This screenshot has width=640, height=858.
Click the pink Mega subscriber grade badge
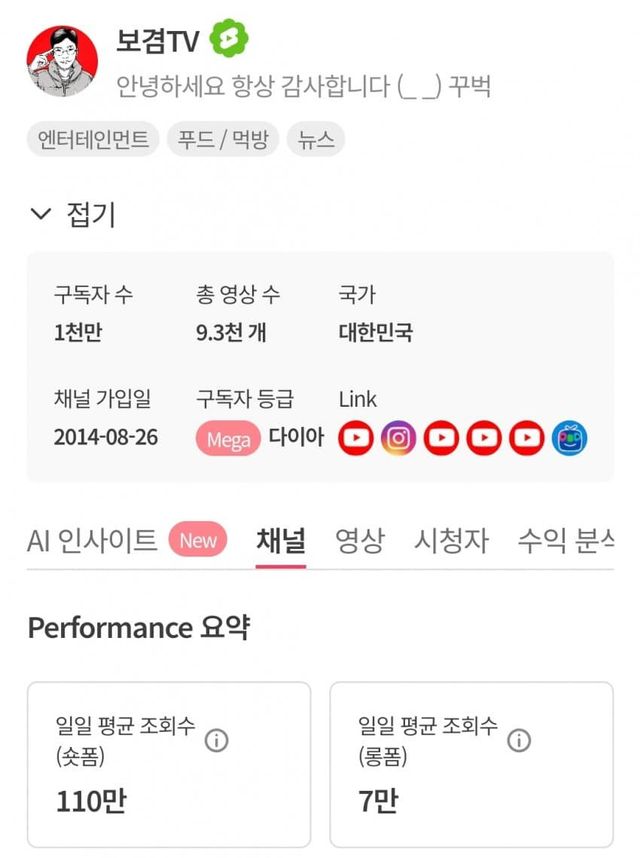pos(228,439)
